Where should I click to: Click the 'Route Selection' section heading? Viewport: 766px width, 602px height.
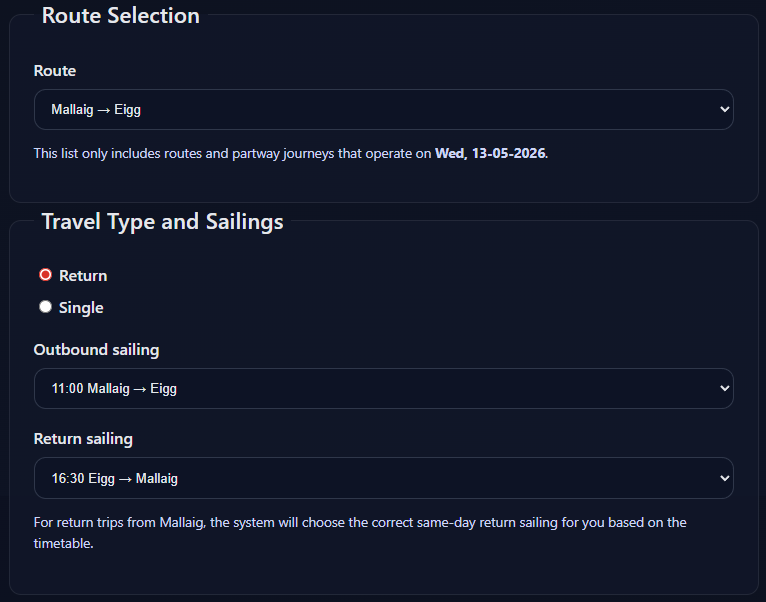click(x=120, y=16)
